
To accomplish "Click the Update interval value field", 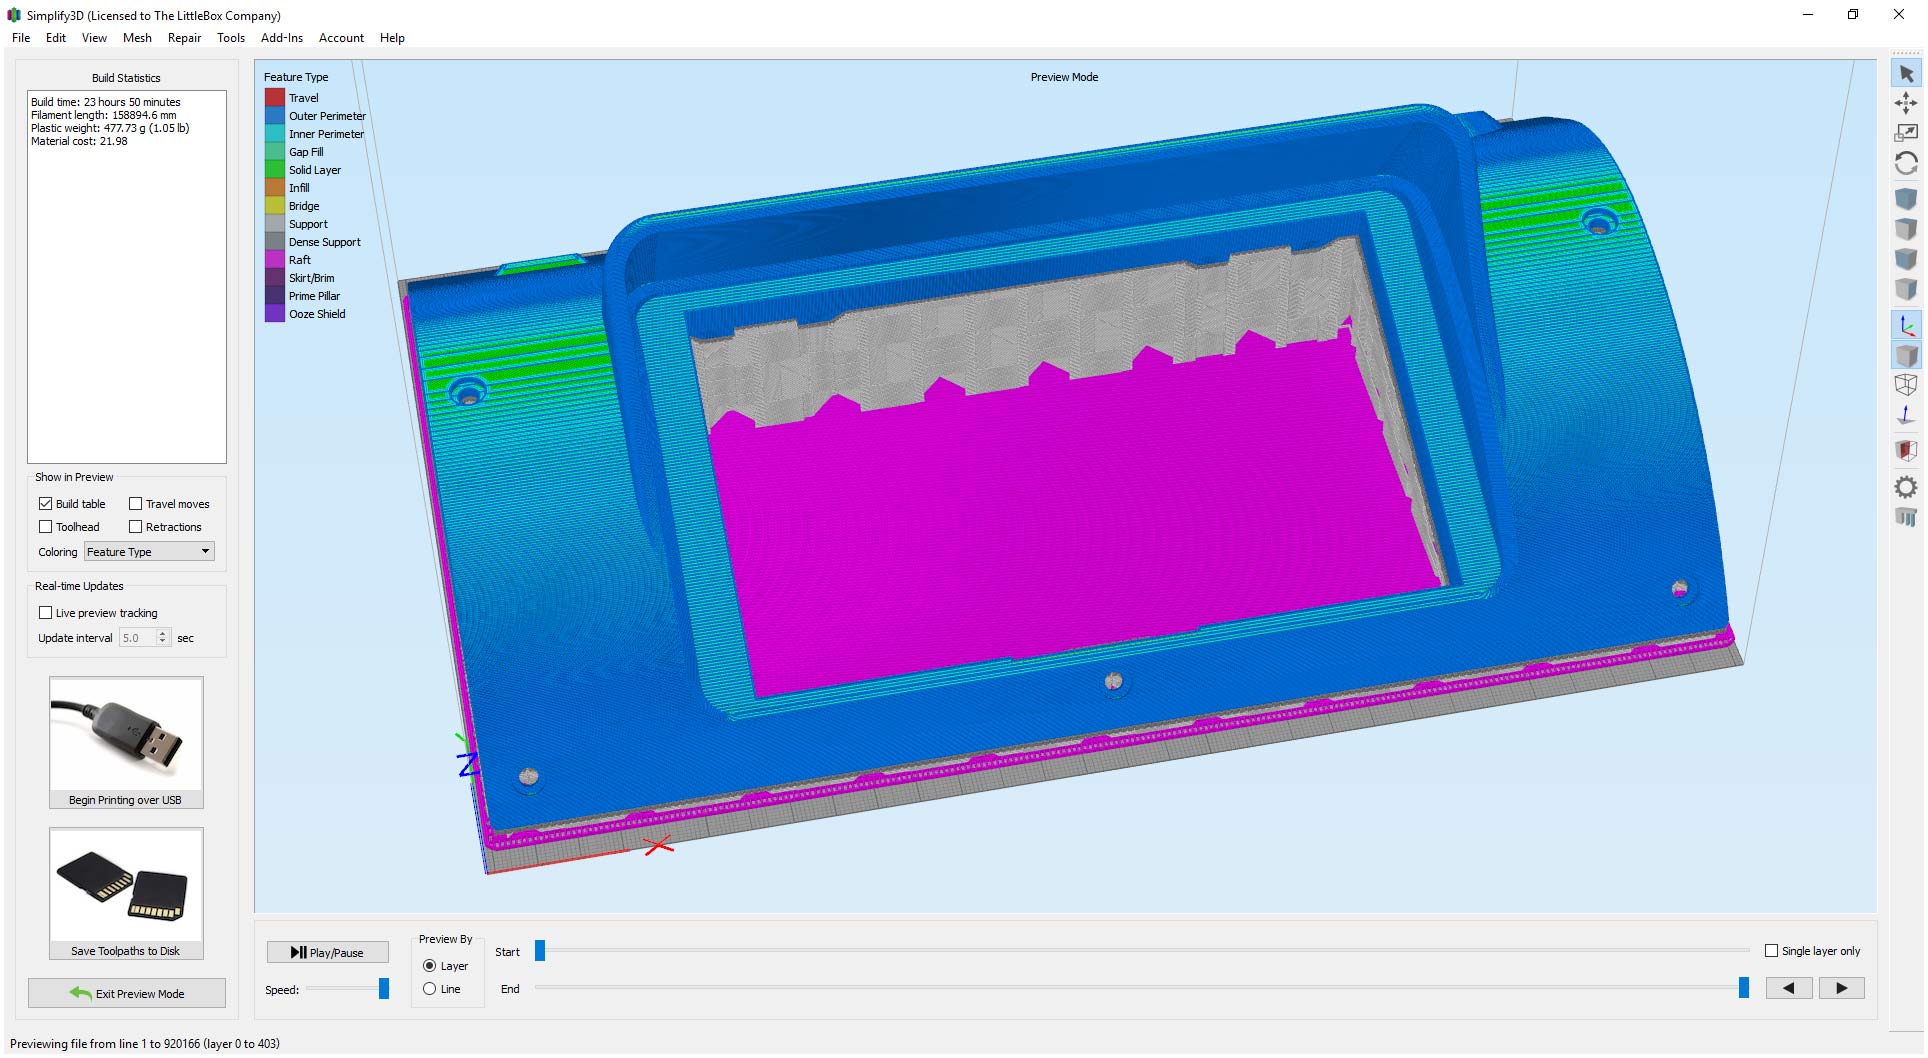I will tap(137, 638).
